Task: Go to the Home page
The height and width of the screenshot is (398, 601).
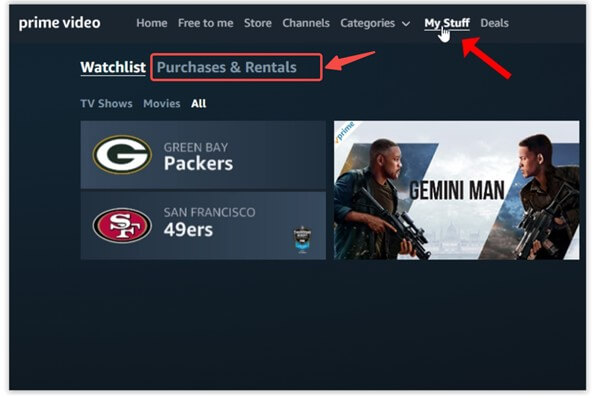Action: [152, 23]
